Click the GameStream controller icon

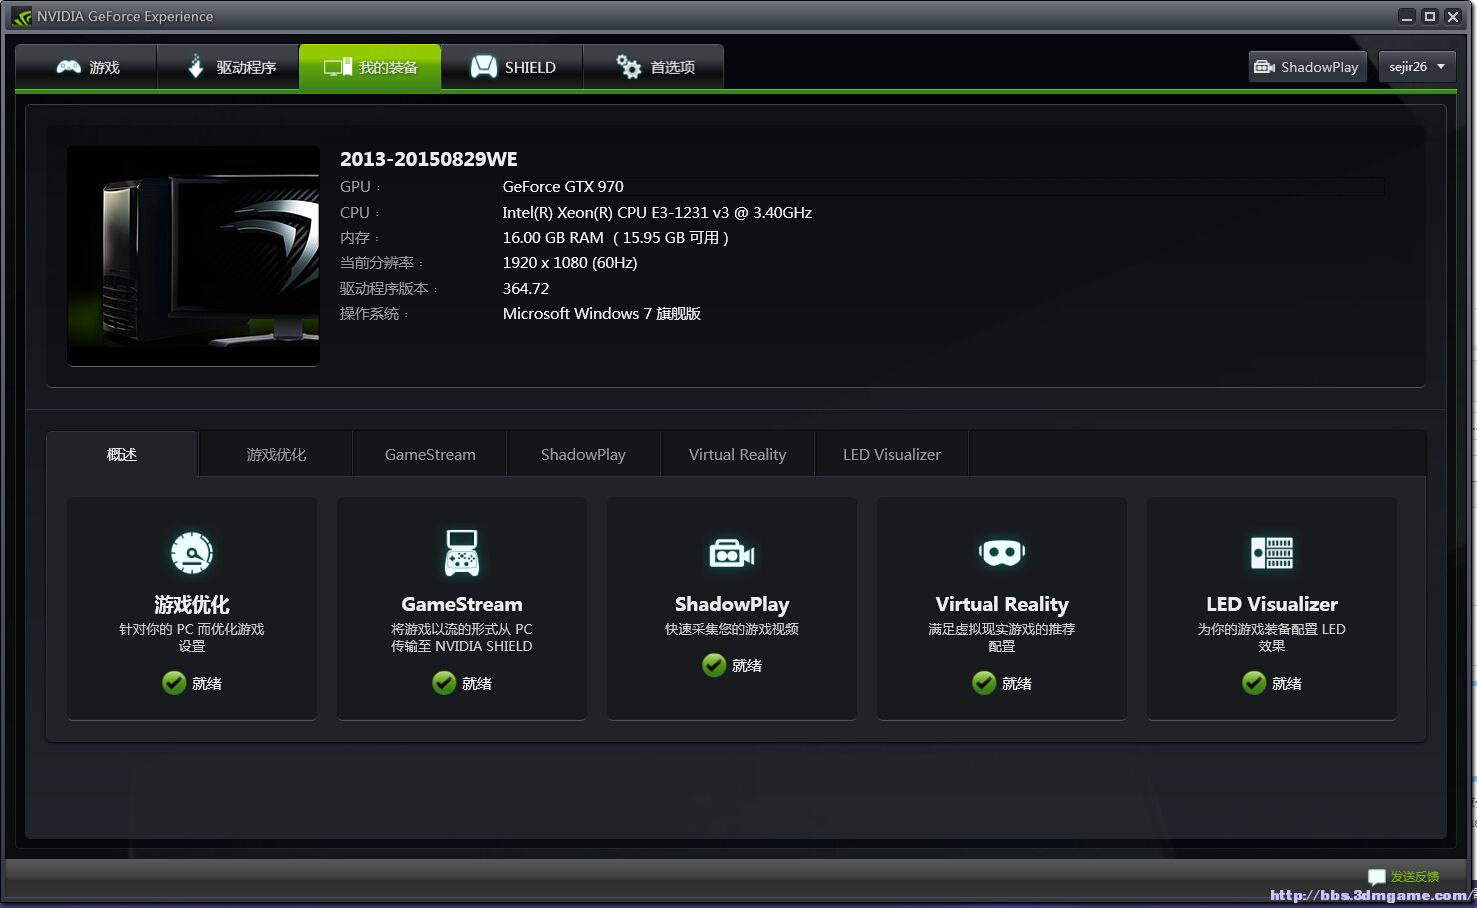462,553
